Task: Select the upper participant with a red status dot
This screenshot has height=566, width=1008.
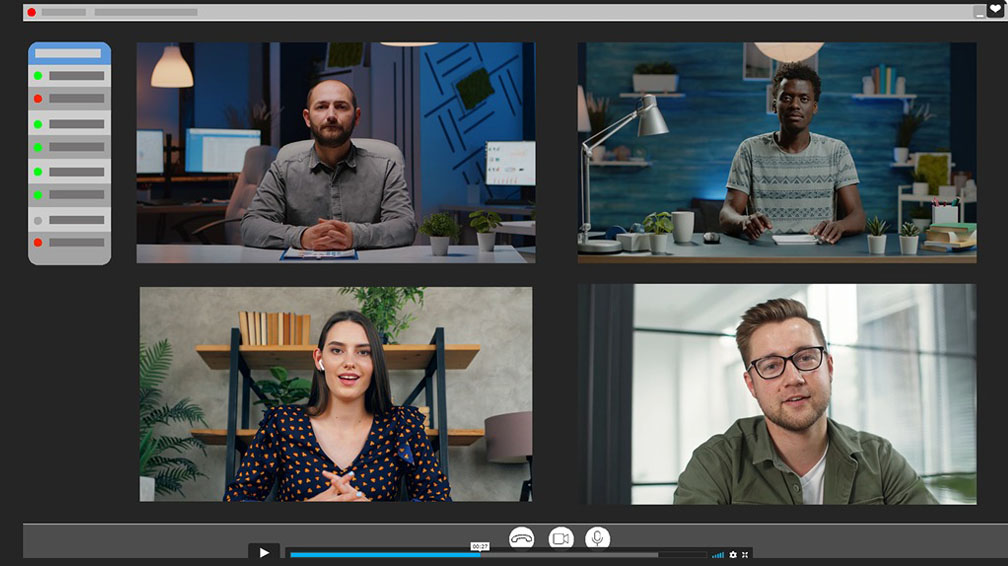Action: click(69, 99)
